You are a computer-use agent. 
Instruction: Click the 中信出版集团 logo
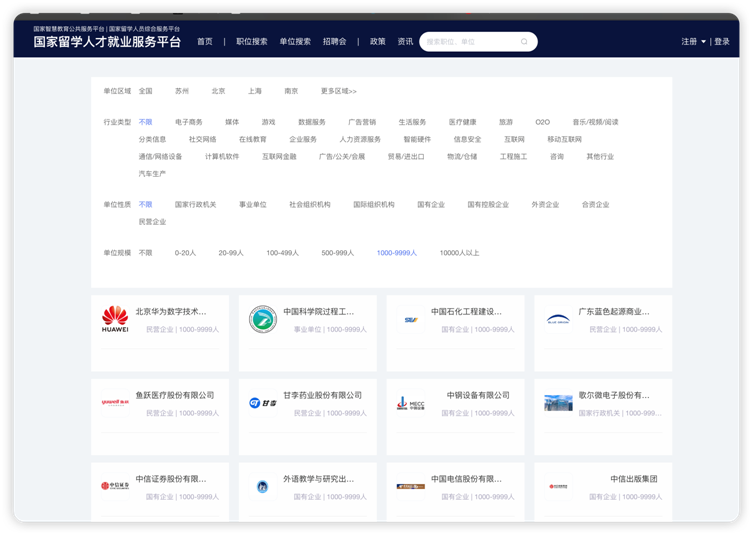tap(558, 486)
